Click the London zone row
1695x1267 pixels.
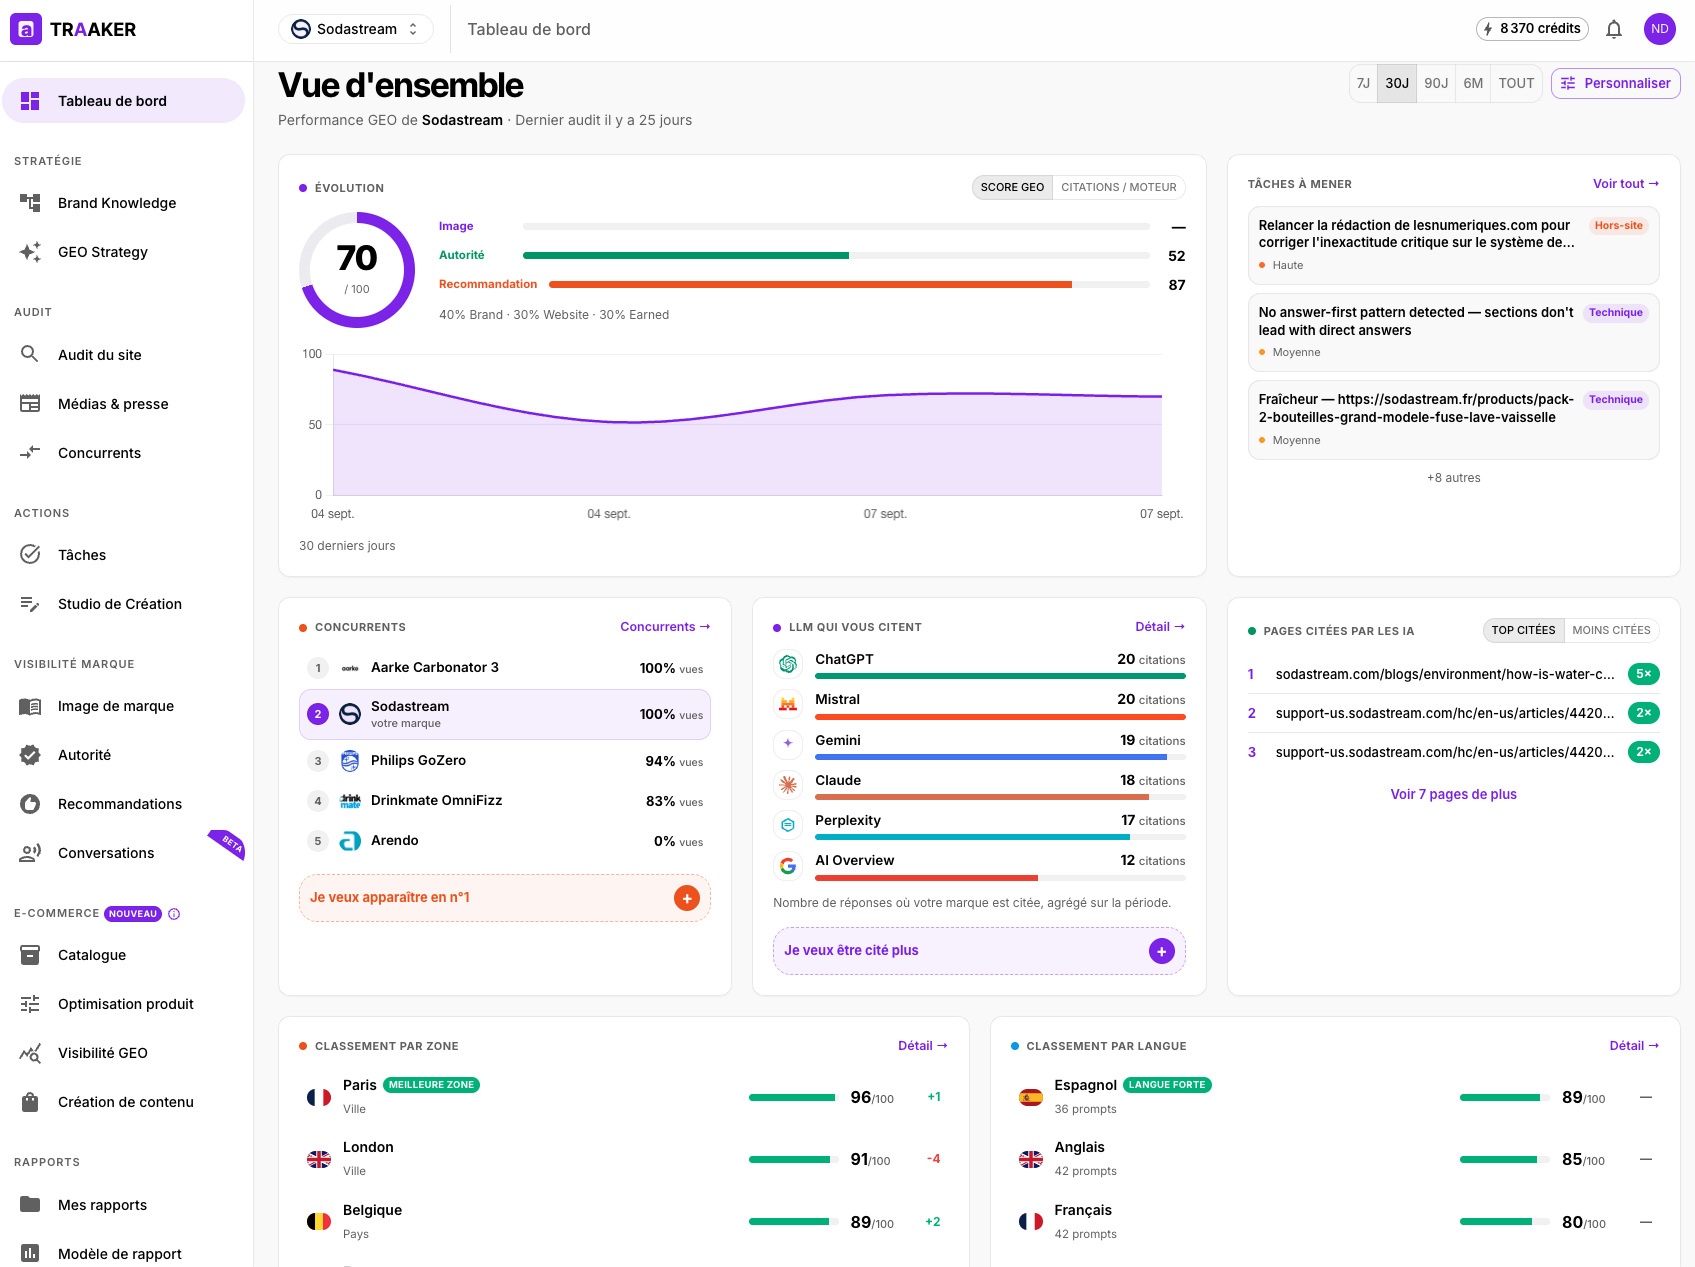coord(624,1159)
